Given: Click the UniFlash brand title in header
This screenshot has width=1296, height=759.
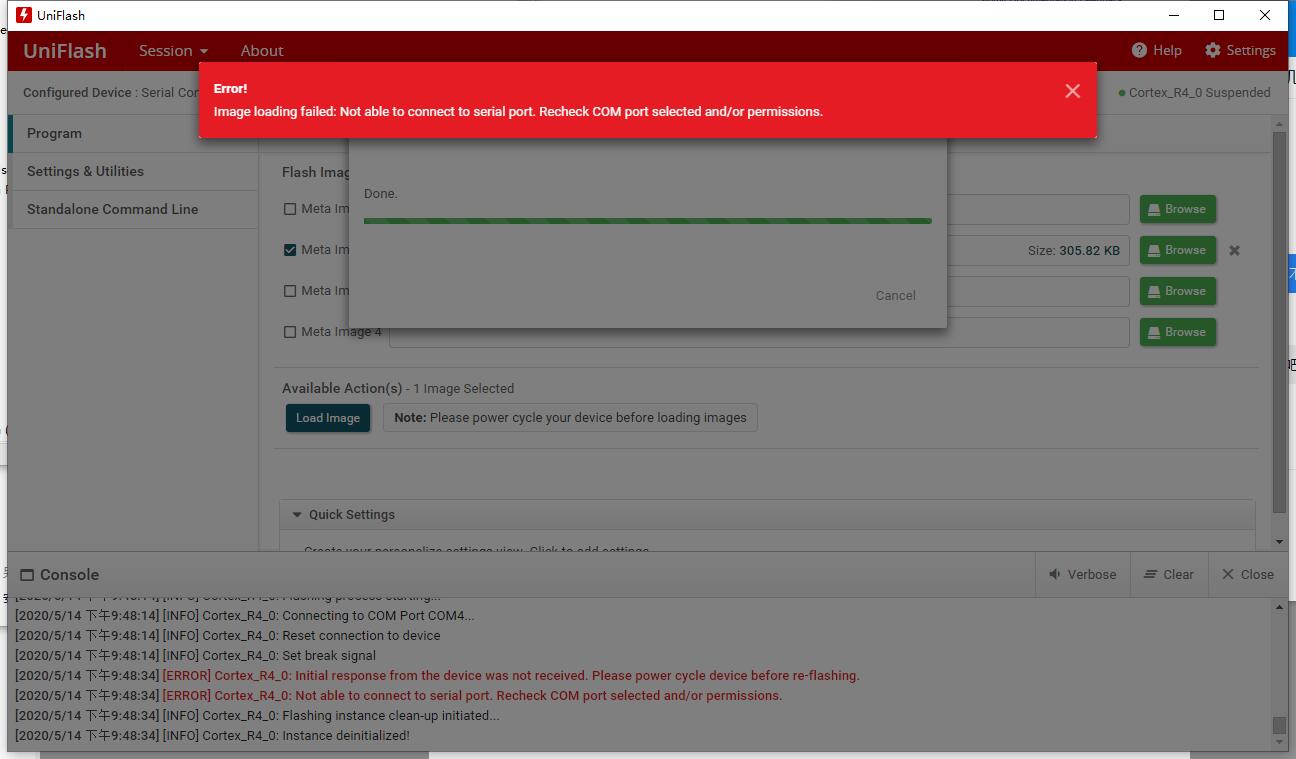Looking at the screenshot, I should point(65,51).
